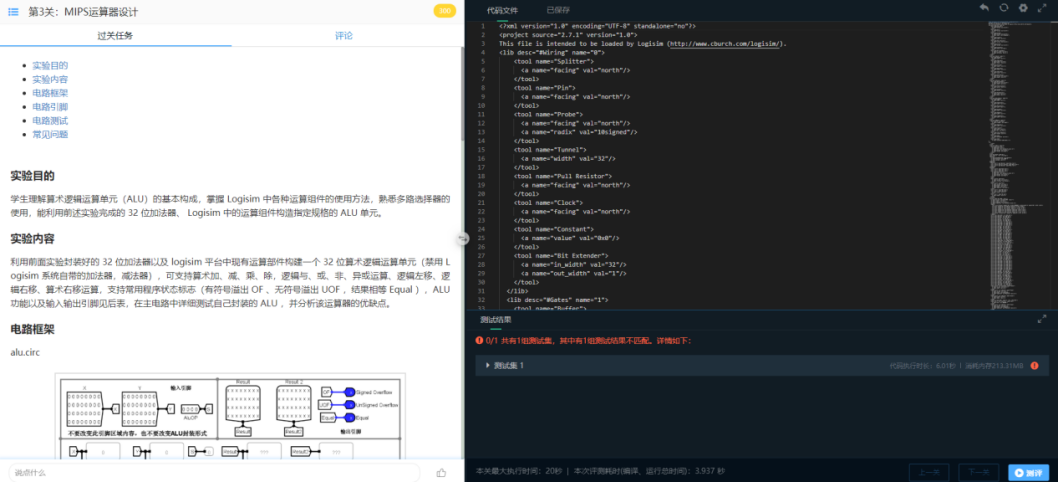Switch to the 评论 tab
This screenshot has width=1058, height=482.
(x=344, y=35)
